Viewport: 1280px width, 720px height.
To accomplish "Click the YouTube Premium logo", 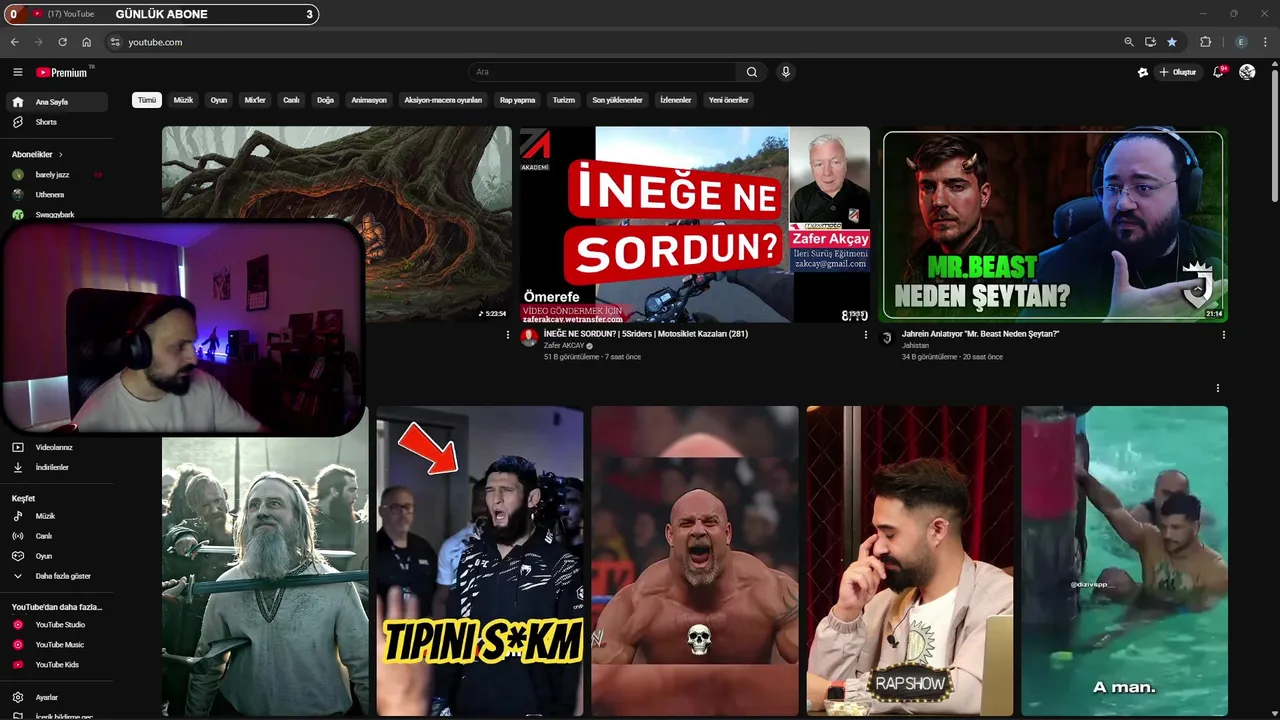I will point(64,72).
